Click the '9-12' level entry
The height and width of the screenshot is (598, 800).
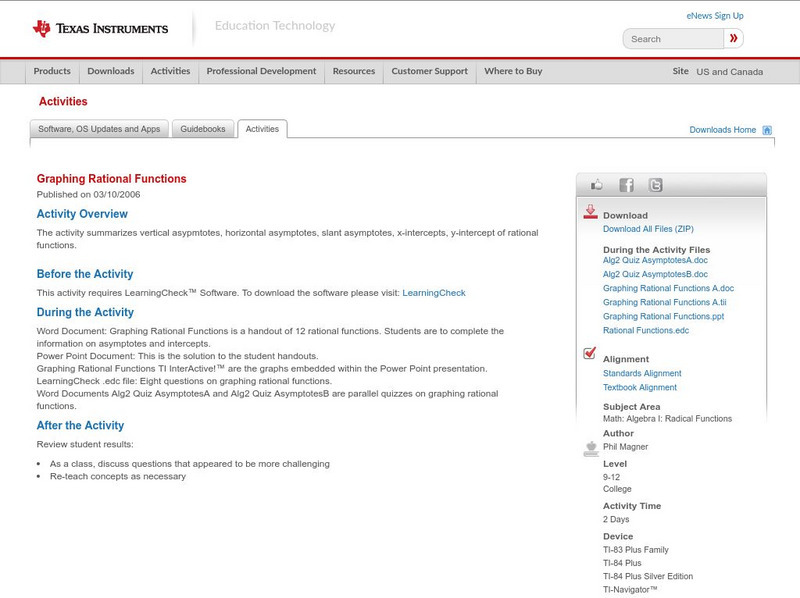pos(611,478)
